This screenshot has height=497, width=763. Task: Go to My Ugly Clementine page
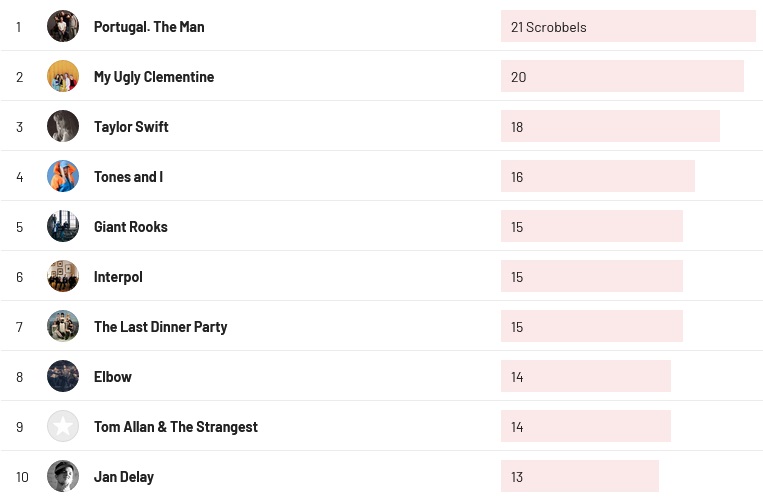tap(154, 77)
